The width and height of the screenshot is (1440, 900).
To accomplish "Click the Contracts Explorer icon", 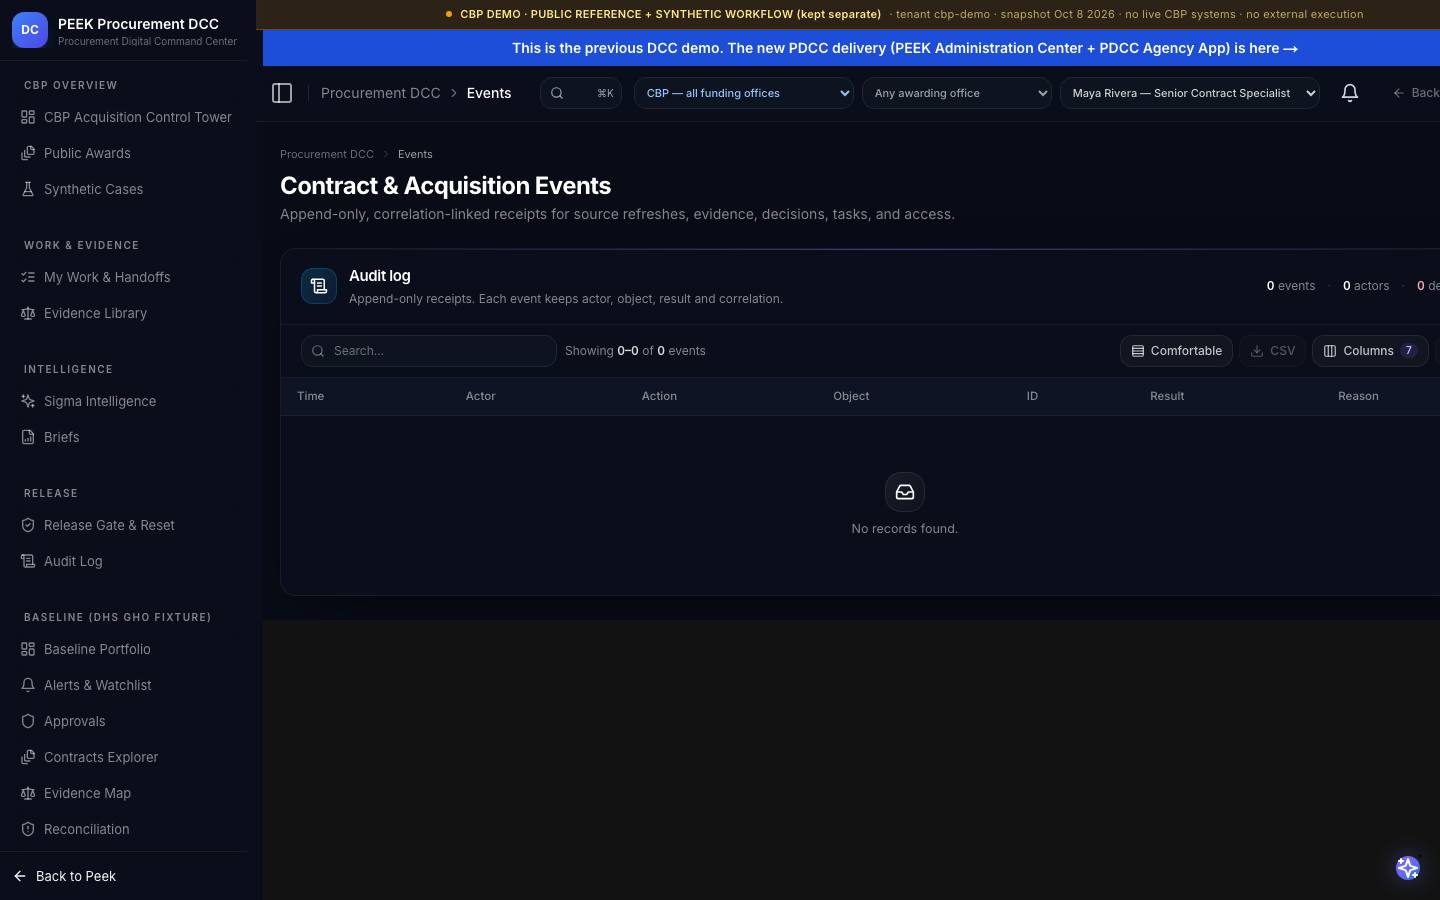I will [28, 757].
